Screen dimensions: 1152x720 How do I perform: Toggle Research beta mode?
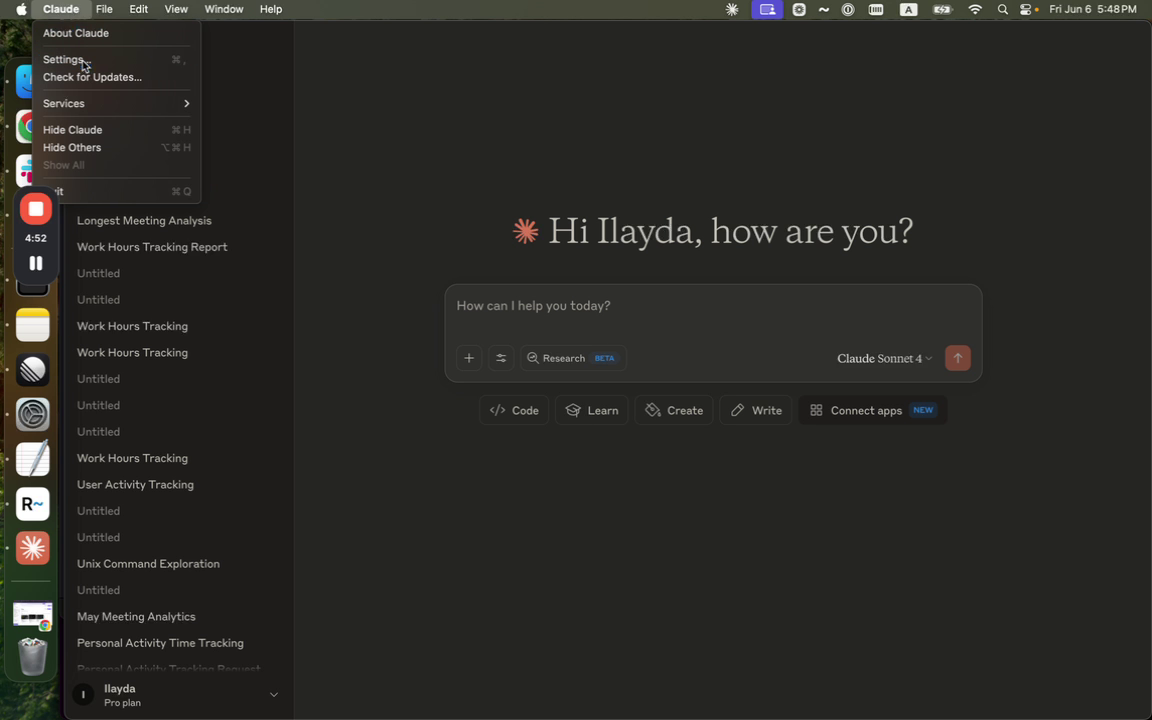[573, 358]
